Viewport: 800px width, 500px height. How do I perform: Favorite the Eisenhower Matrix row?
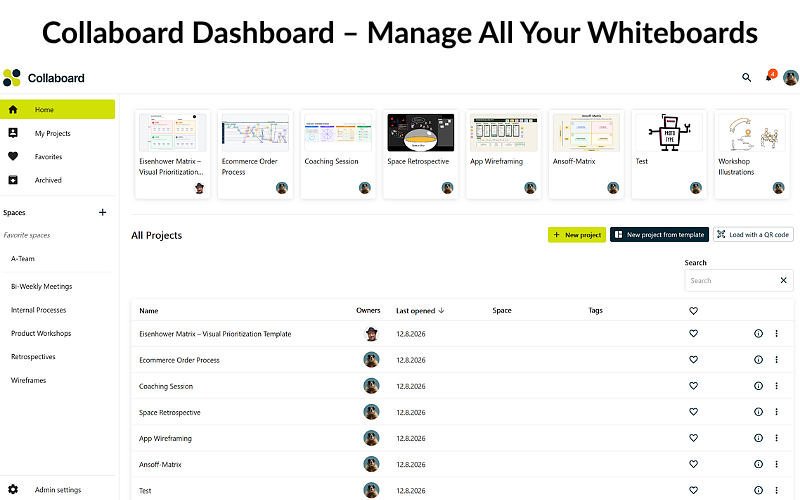[693, 333]
